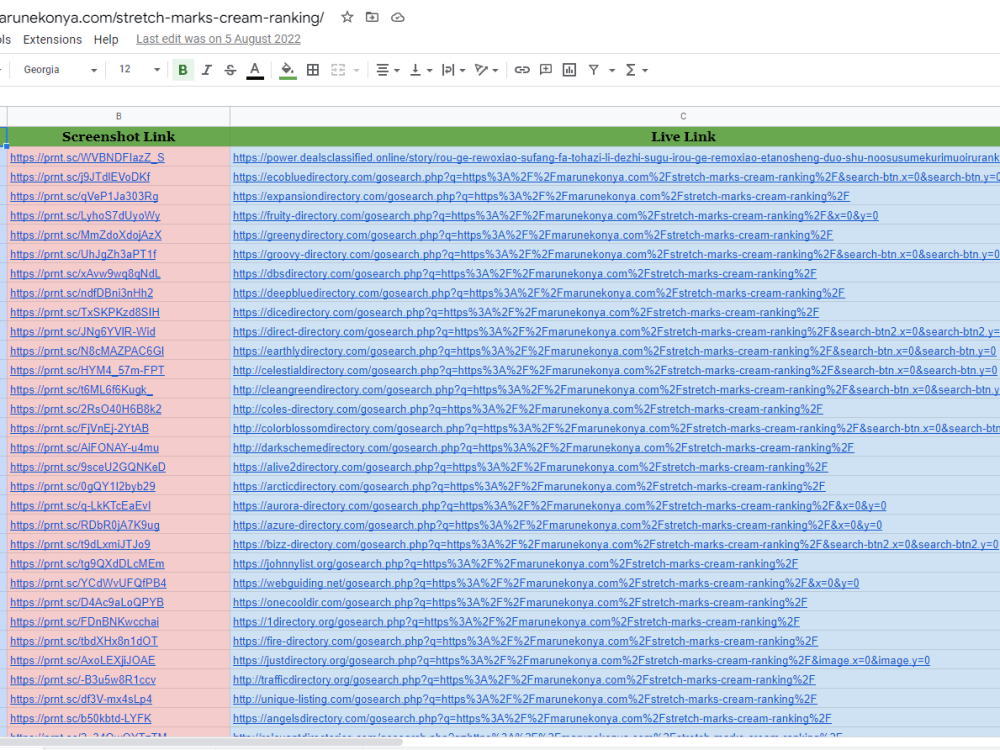Expand the filter views arrow
Screen dimensions: 1000x750
click(612, 70)
